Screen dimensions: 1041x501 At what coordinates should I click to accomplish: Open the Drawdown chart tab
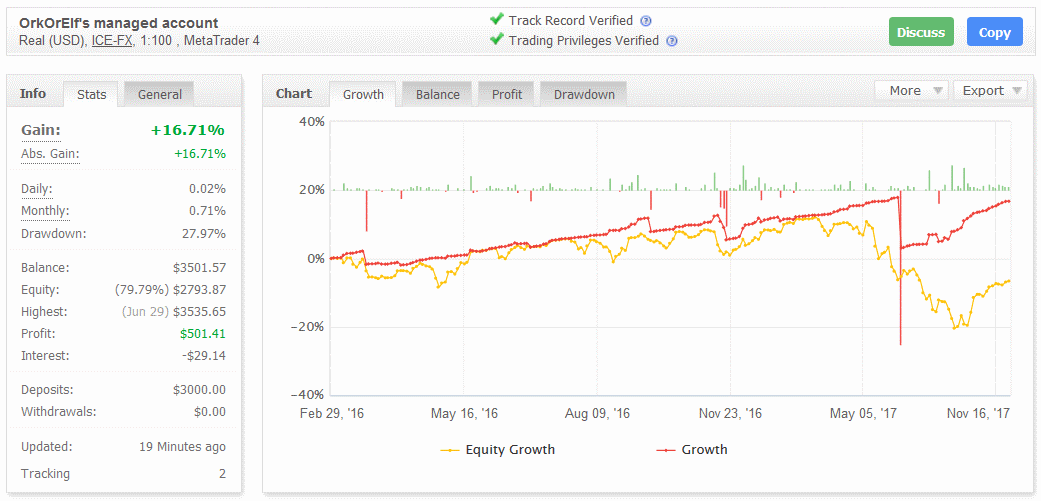[x=584, y=94]
